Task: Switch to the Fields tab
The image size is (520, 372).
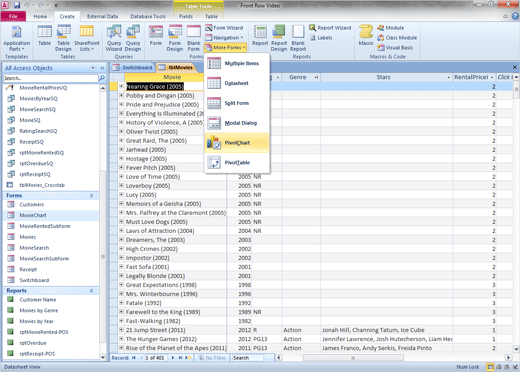Action: (186, 16)
